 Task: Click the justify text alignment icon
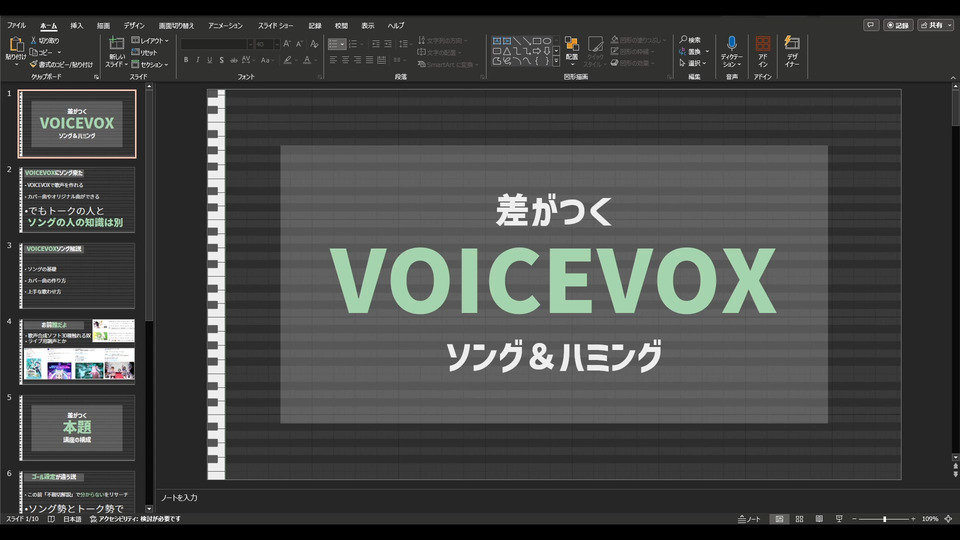[x=369, y=60]
